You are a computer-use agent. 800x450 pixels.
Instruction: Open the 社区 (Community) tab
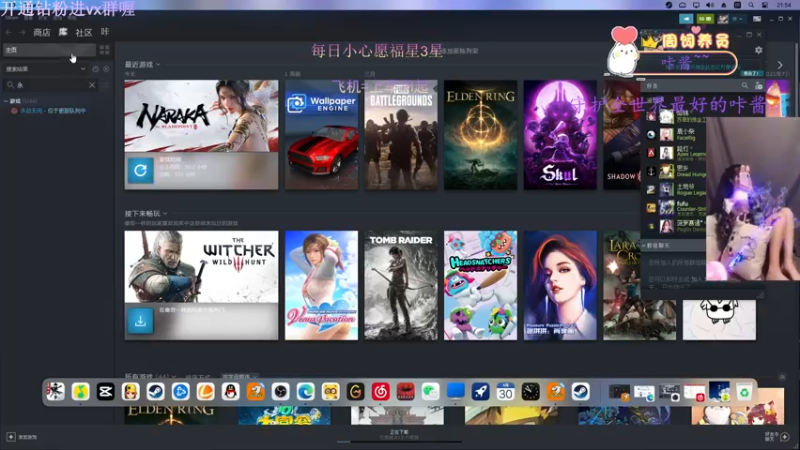pos(84,32)
